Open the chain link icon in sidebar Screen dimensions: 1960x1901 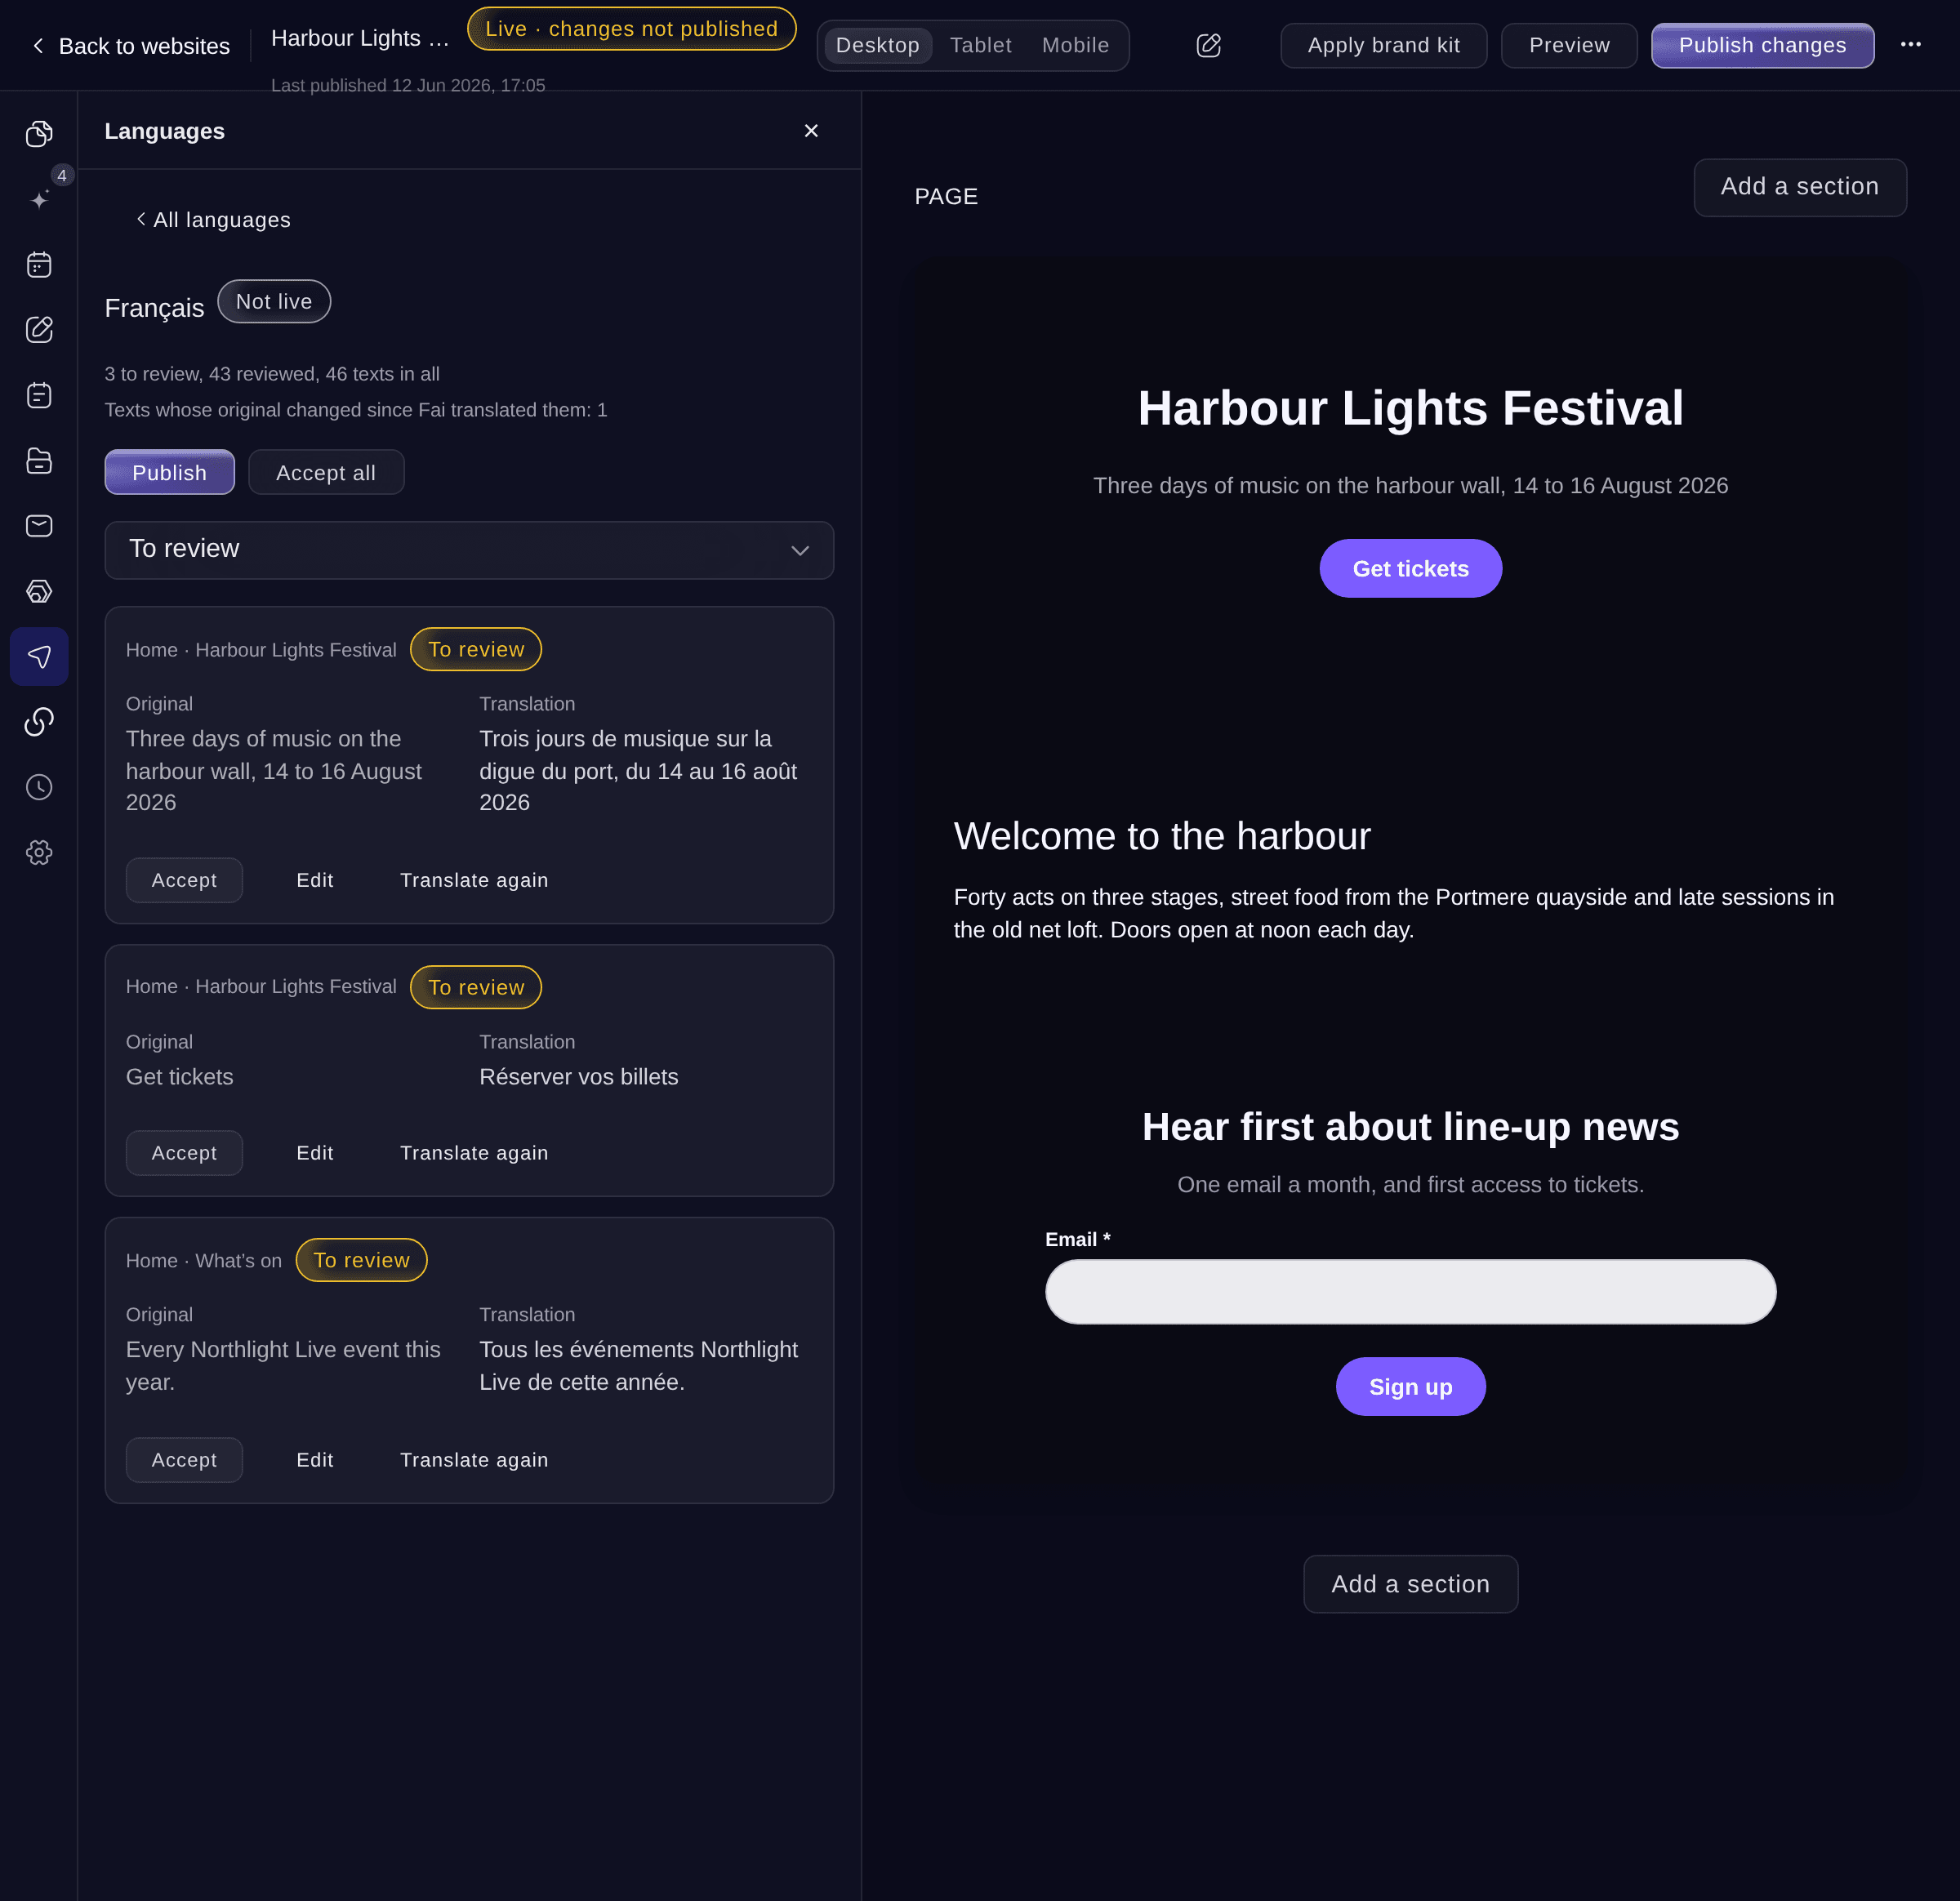click(39, 722)
